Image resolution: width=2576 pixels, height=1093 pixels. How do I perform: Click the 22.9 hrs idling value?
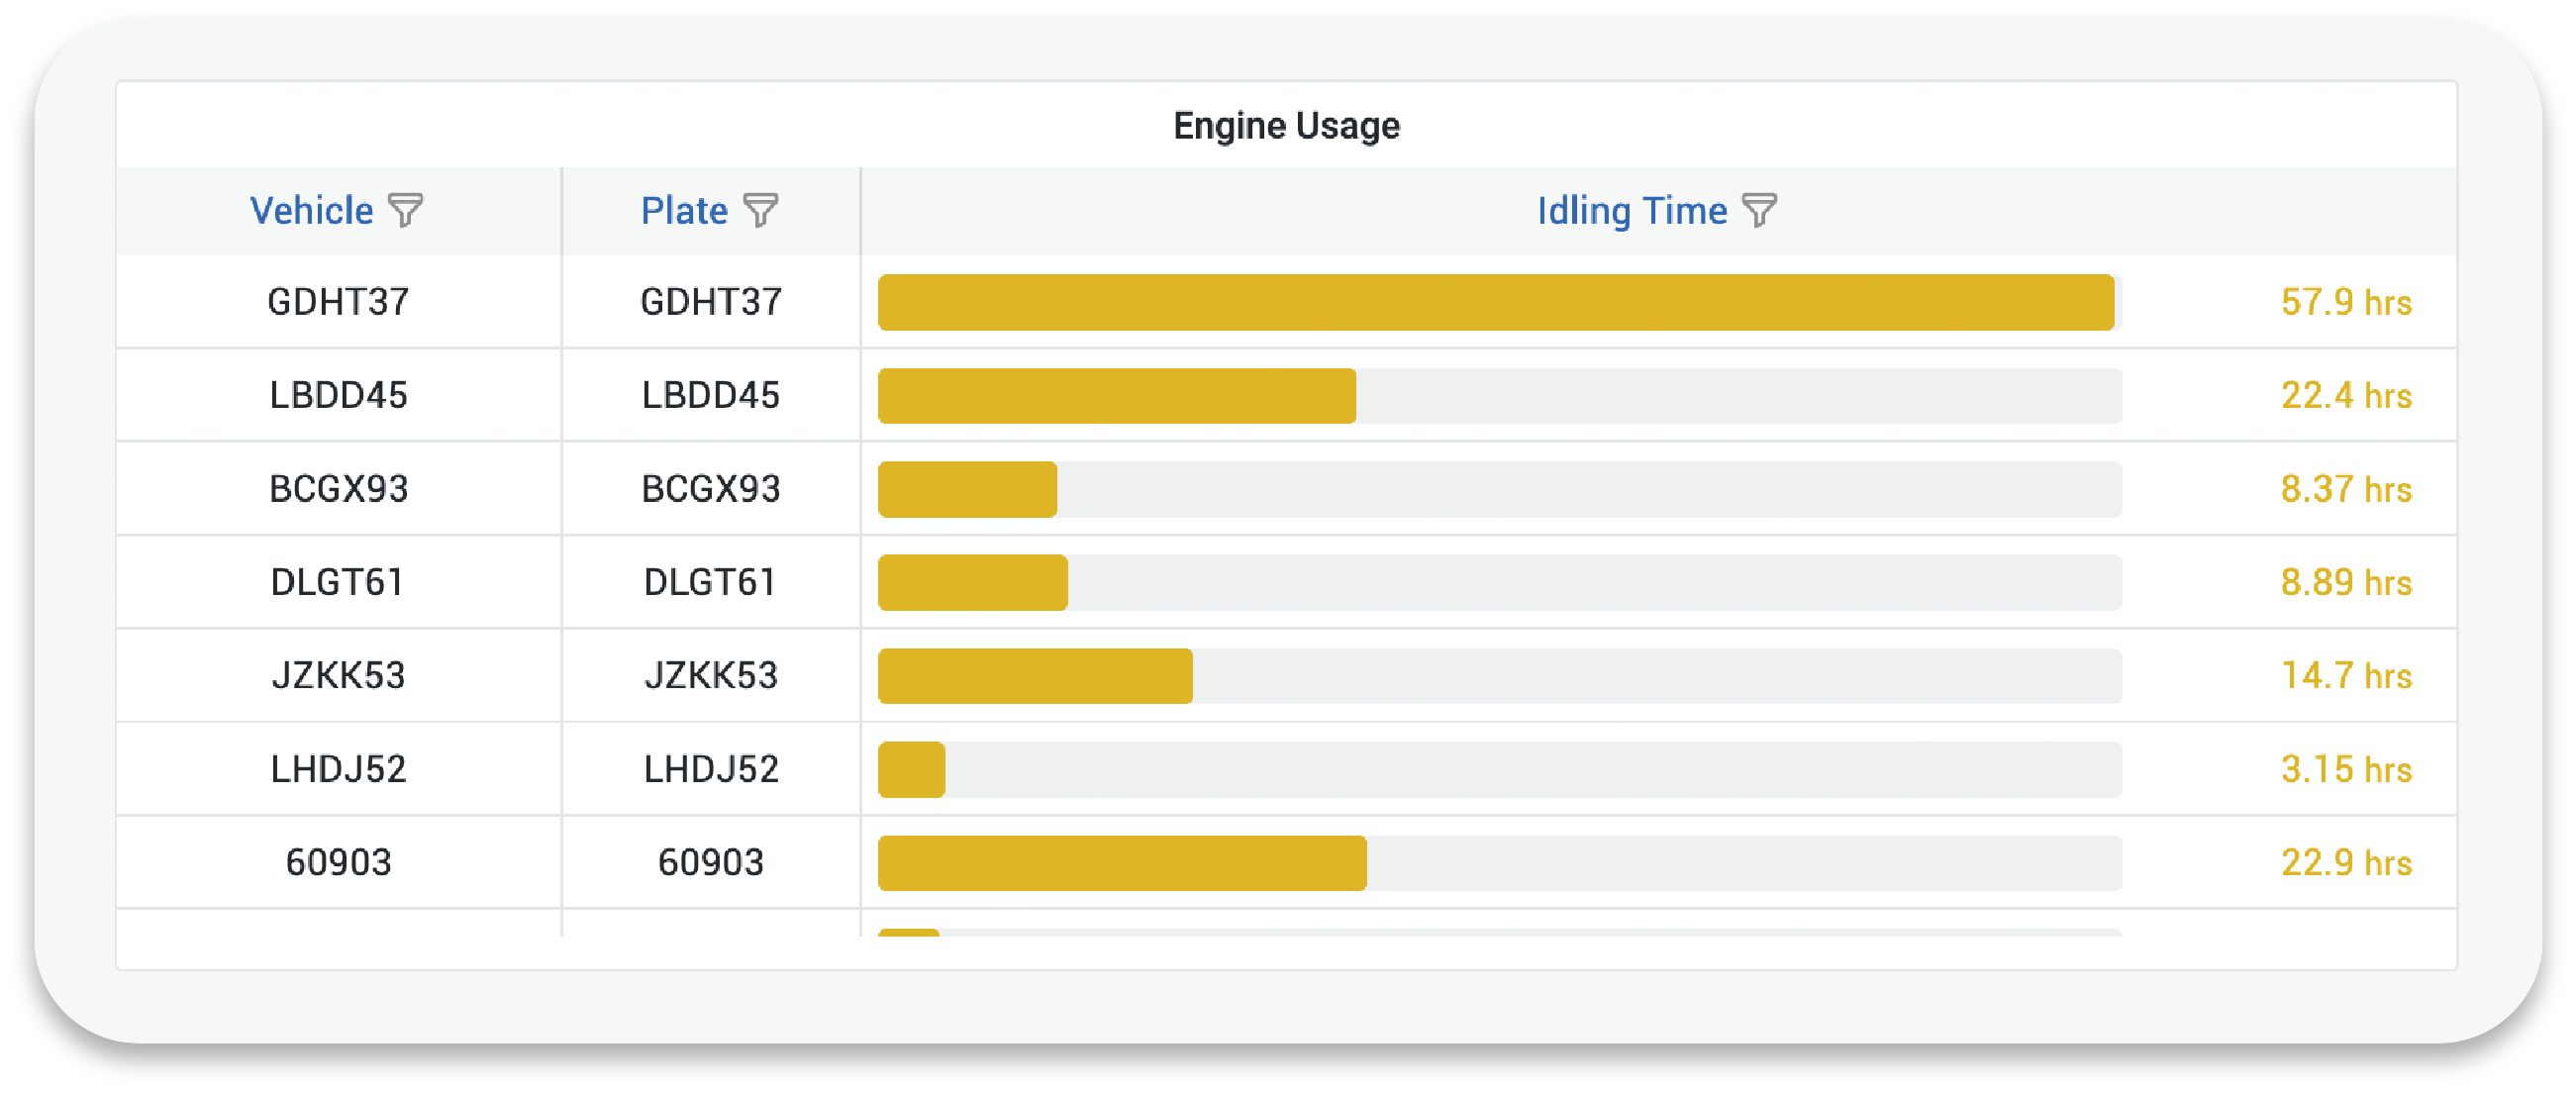(2346, 862)
